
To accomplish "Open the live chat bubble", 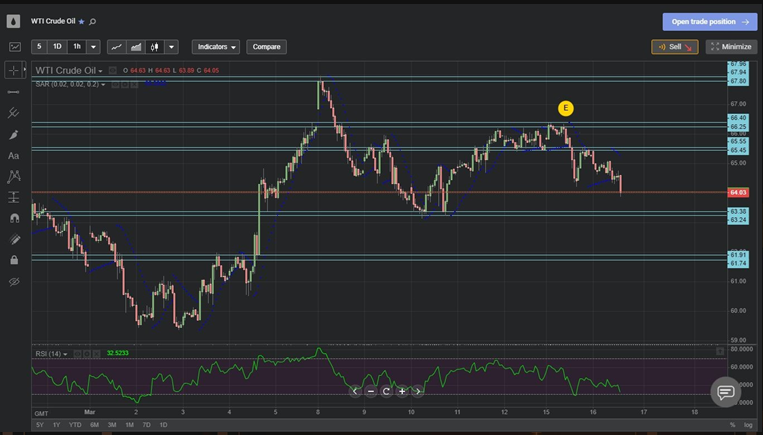I will [726, 392].
